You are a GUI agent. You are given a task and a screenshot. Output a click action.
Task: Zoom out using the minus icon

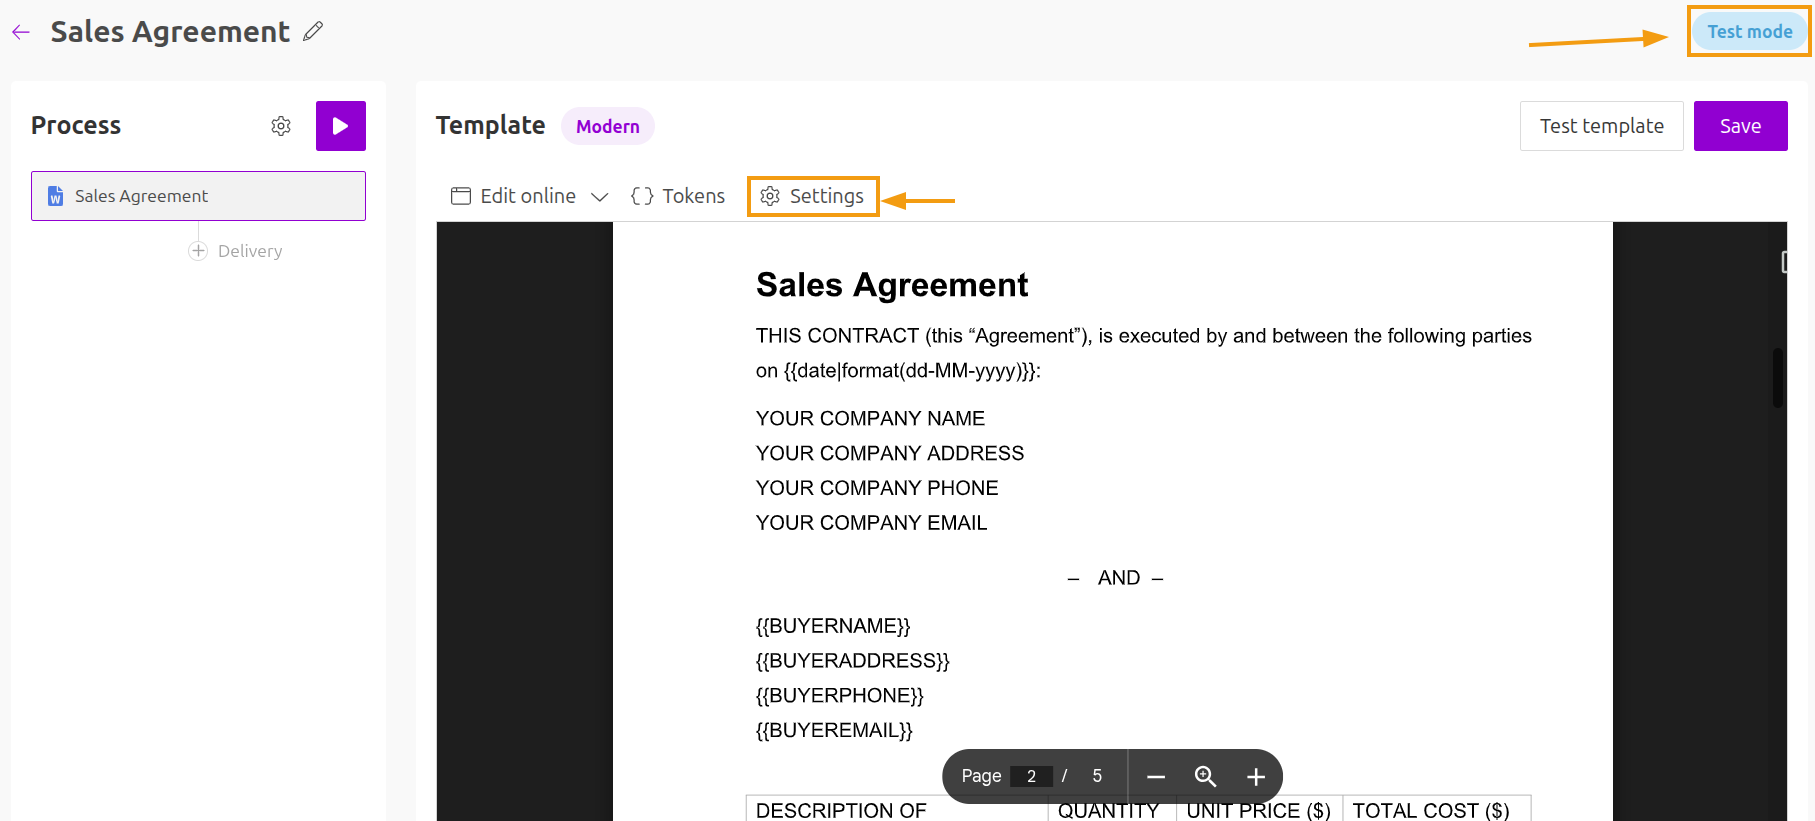click(1156, 777)
